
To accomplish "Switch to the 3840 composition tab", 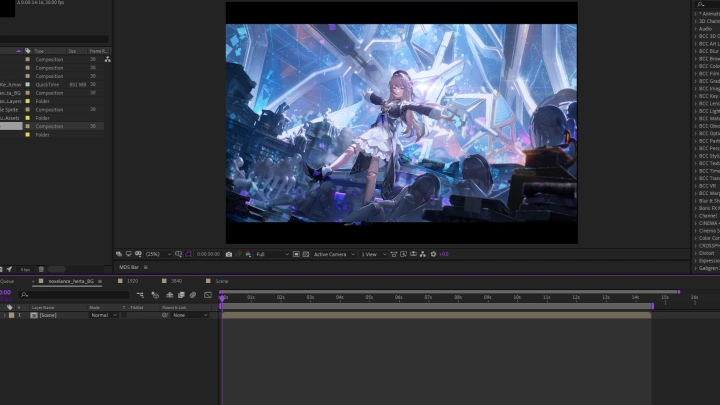I will (x=176, y=281).
